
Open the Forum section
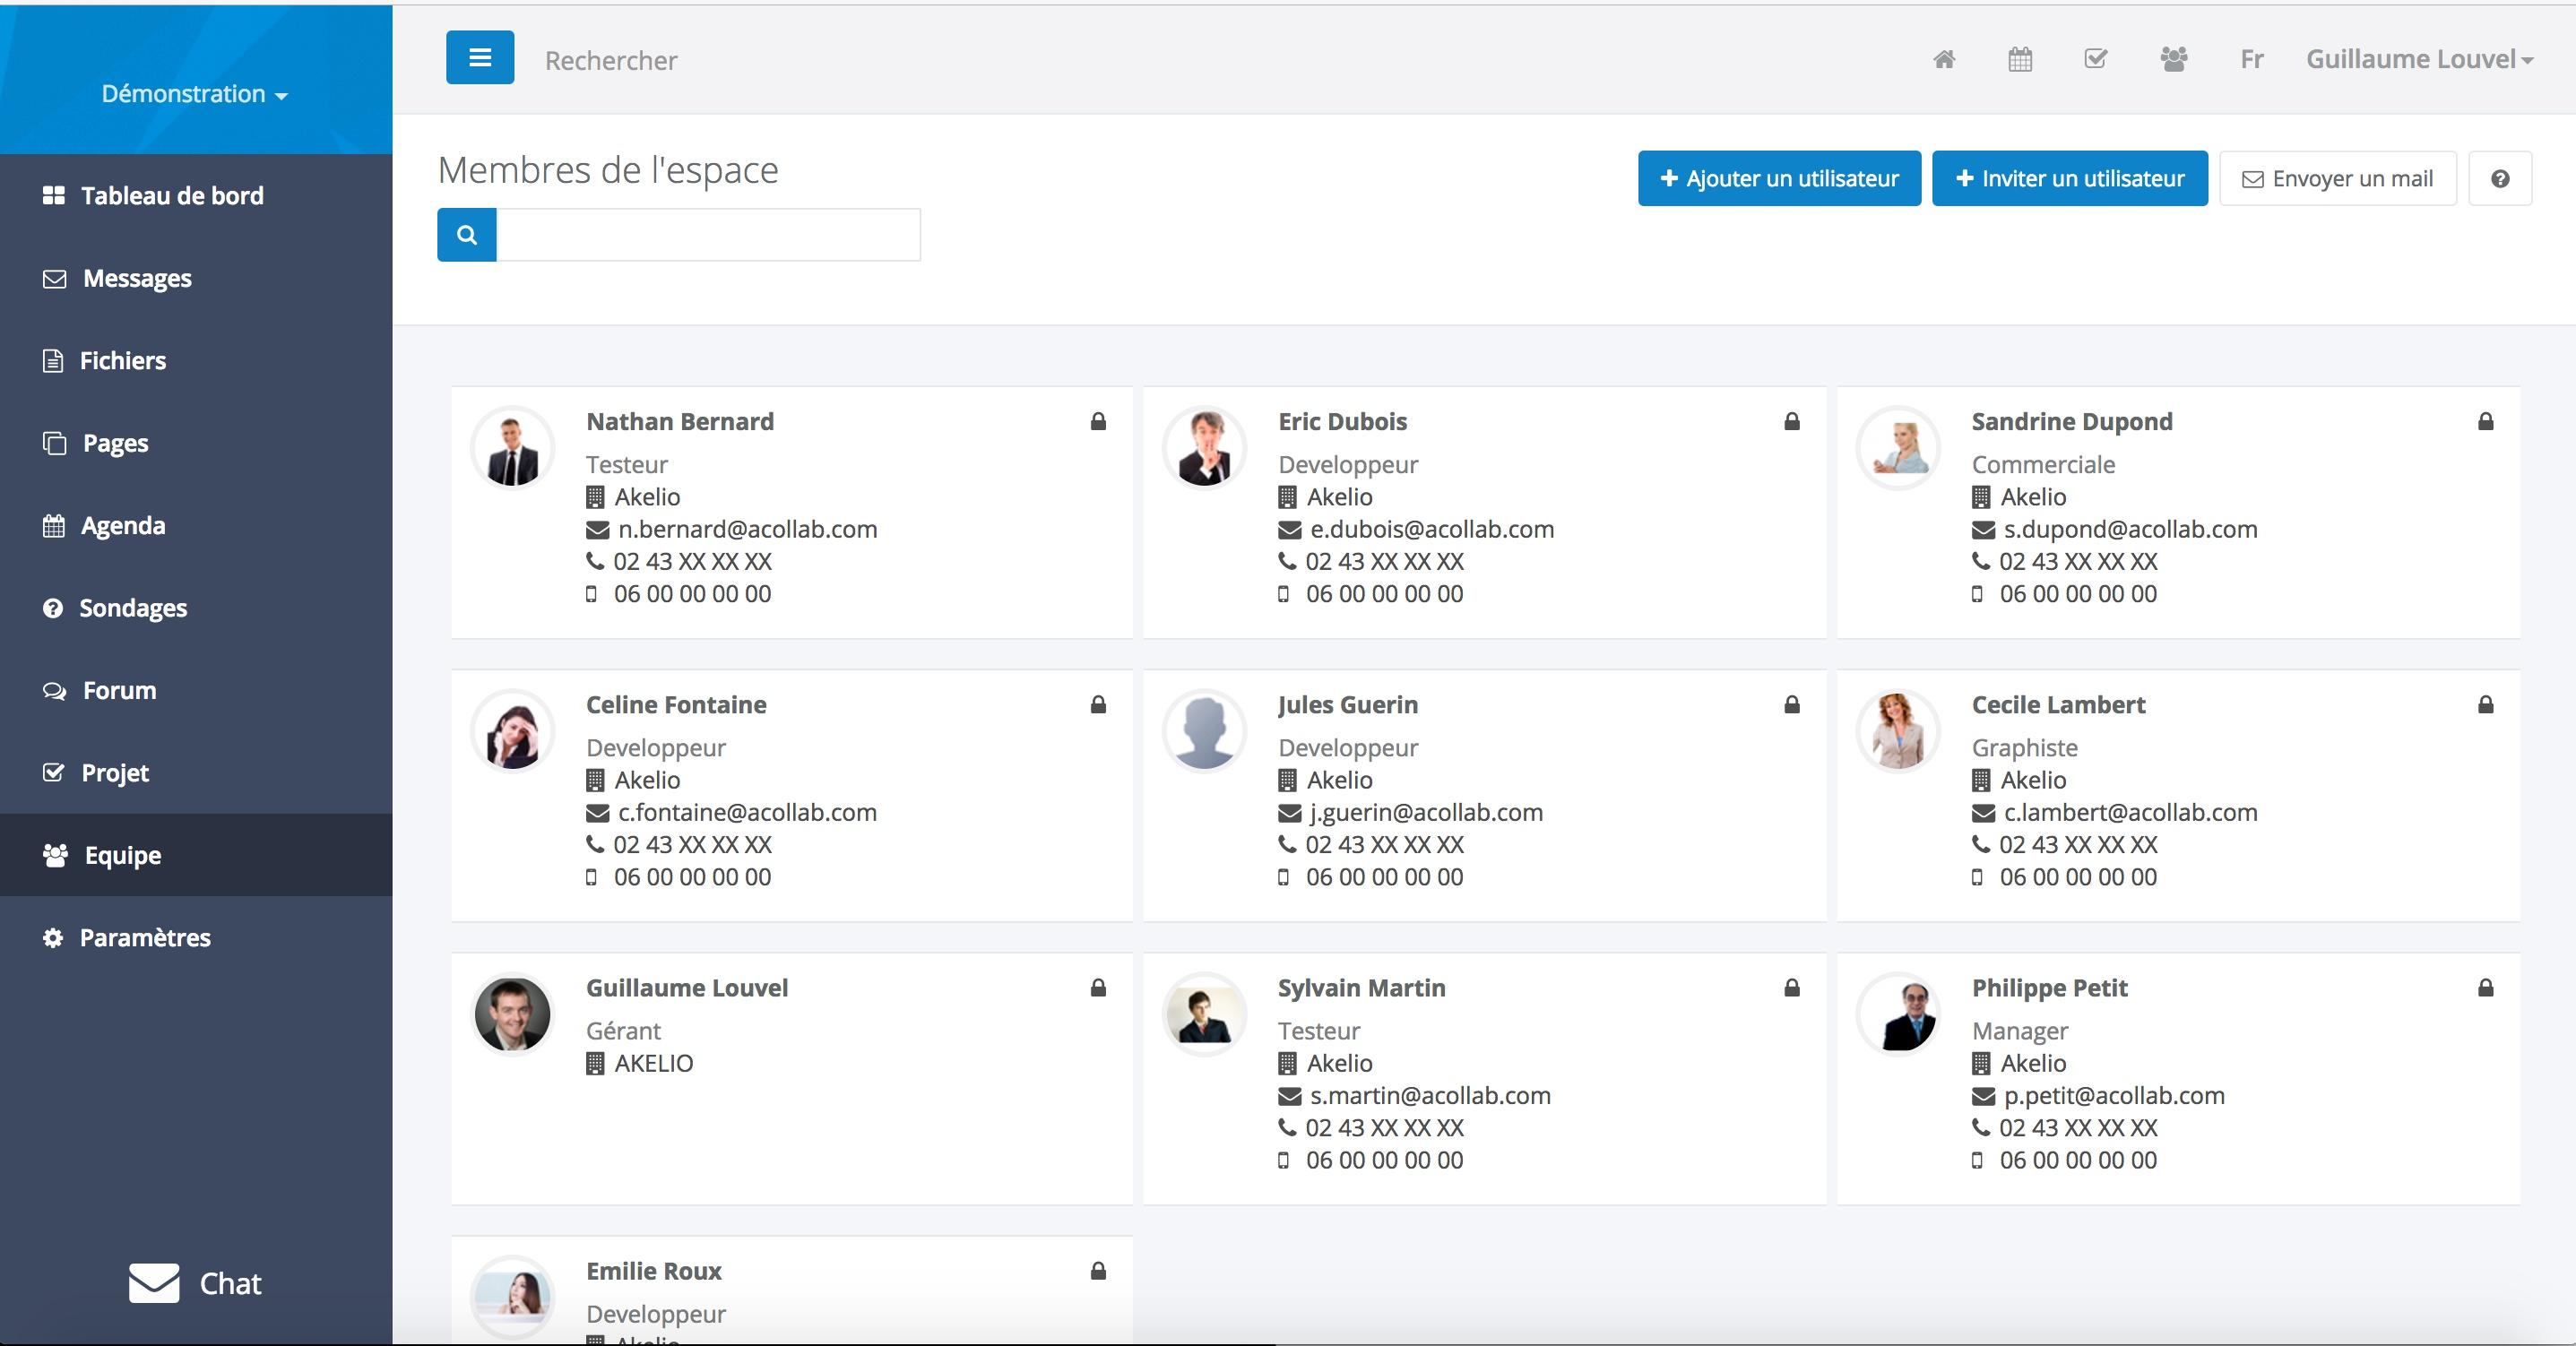click(x=119, y=688)
